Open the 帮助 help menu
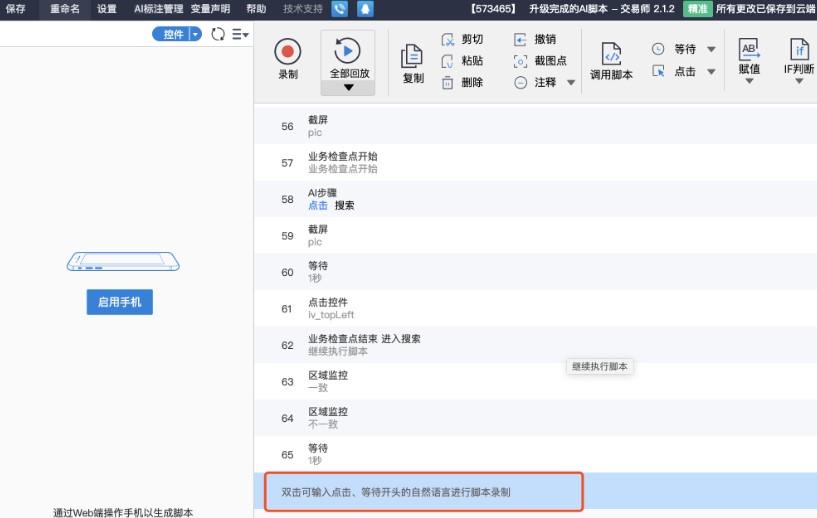Viewport: 817px width, 518px height. [x=256, y=9]
